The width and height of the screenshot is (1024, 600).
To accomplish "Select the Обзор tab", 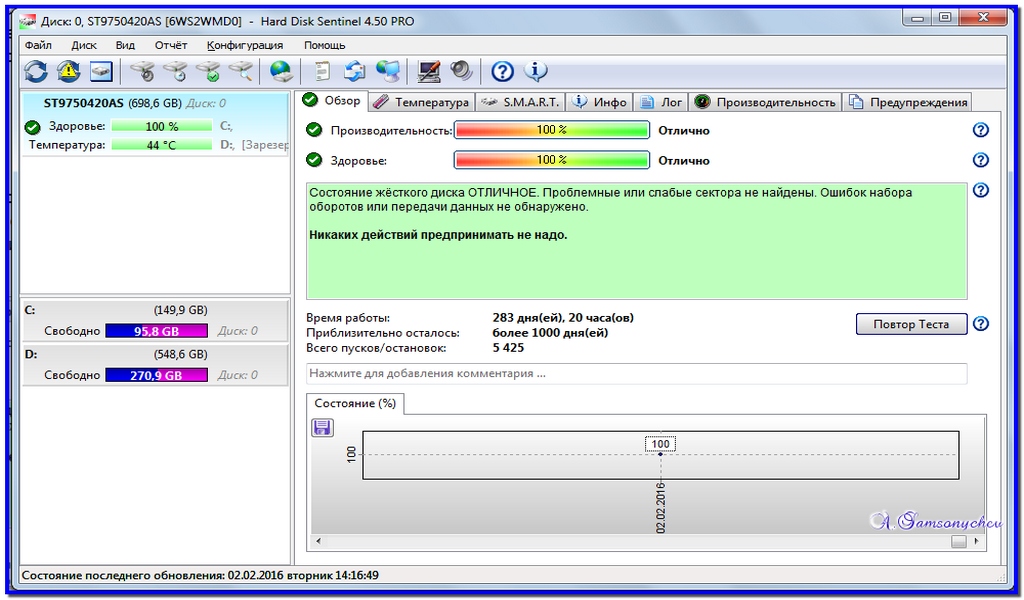I will (x=332, y=101).
